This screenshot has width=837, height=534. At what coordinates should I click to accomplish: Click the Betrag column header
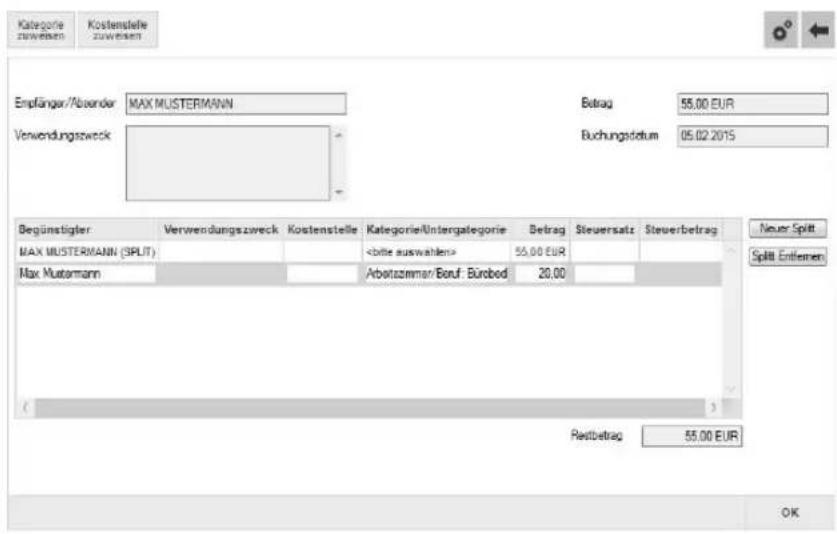(541, 230)
